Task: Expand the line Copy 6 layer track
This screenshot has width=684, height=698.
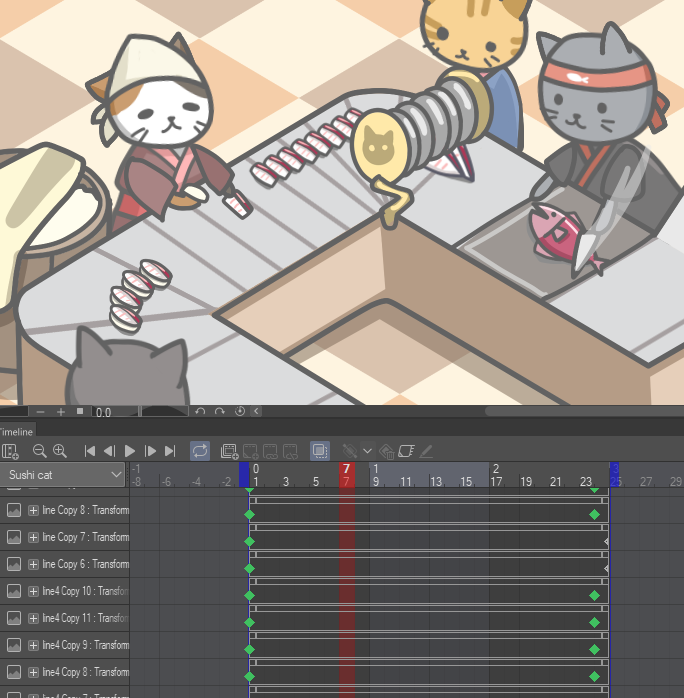Action: point(33,564)
